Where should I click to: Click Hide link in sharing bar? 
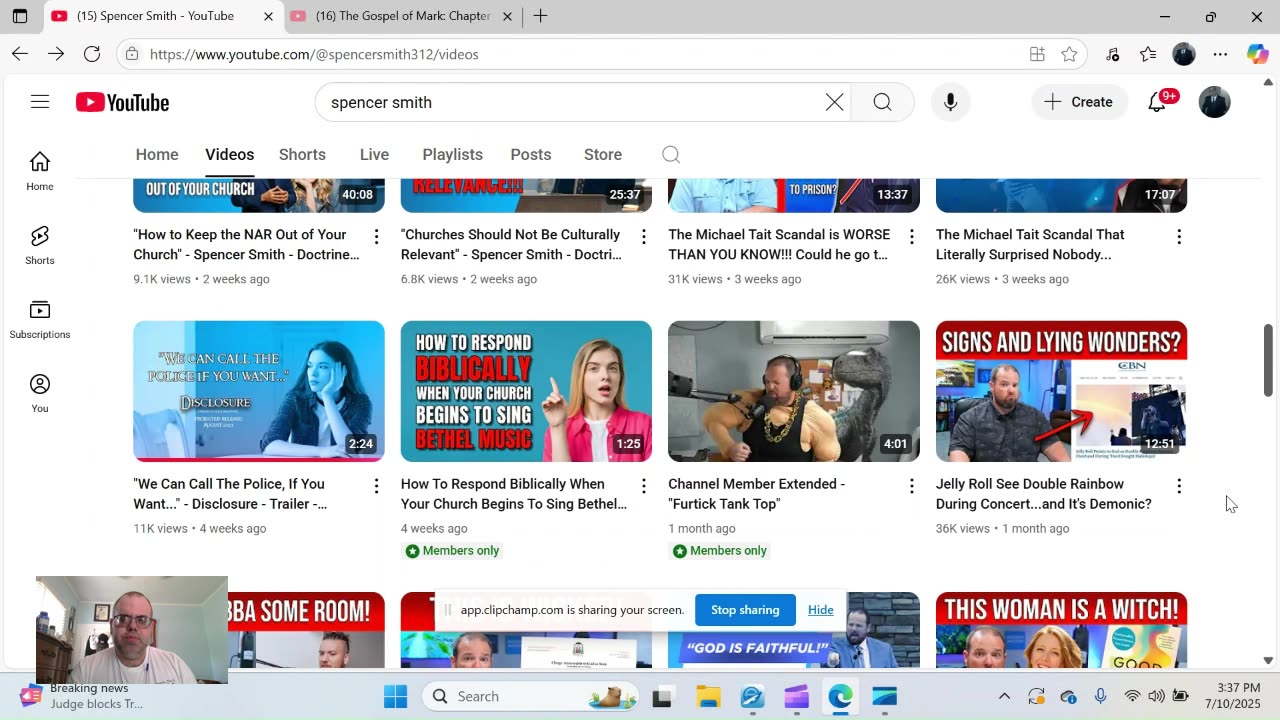[x=820, y=610]
